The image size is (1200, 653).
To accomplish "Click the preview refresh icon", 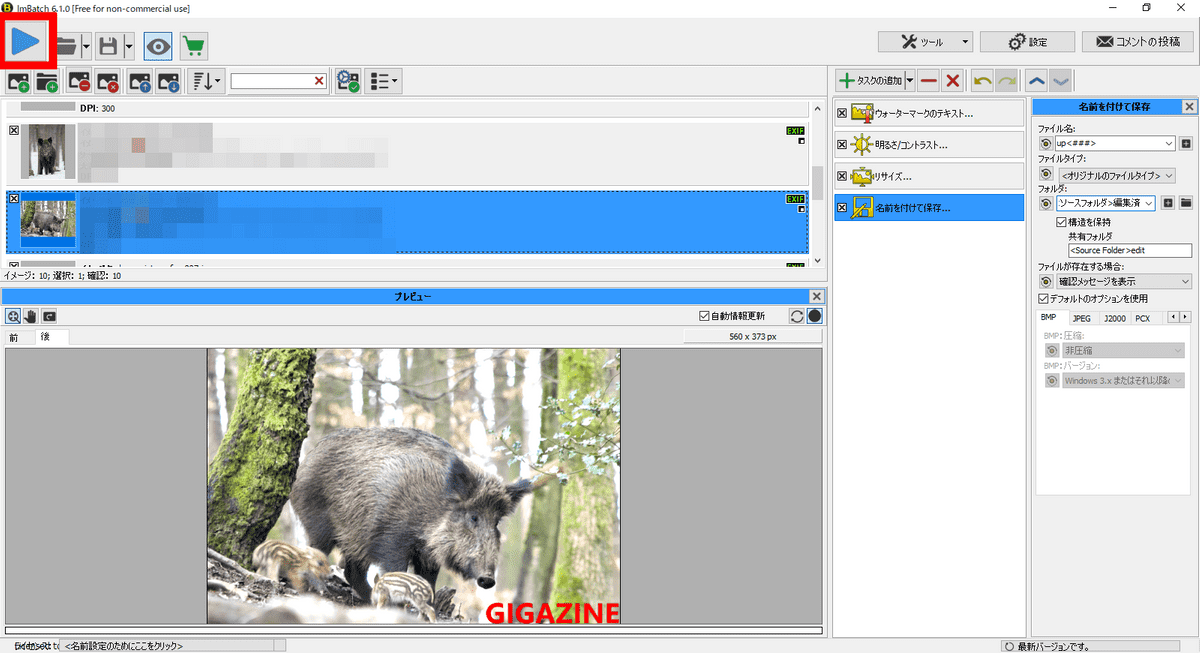I will 797,316.
